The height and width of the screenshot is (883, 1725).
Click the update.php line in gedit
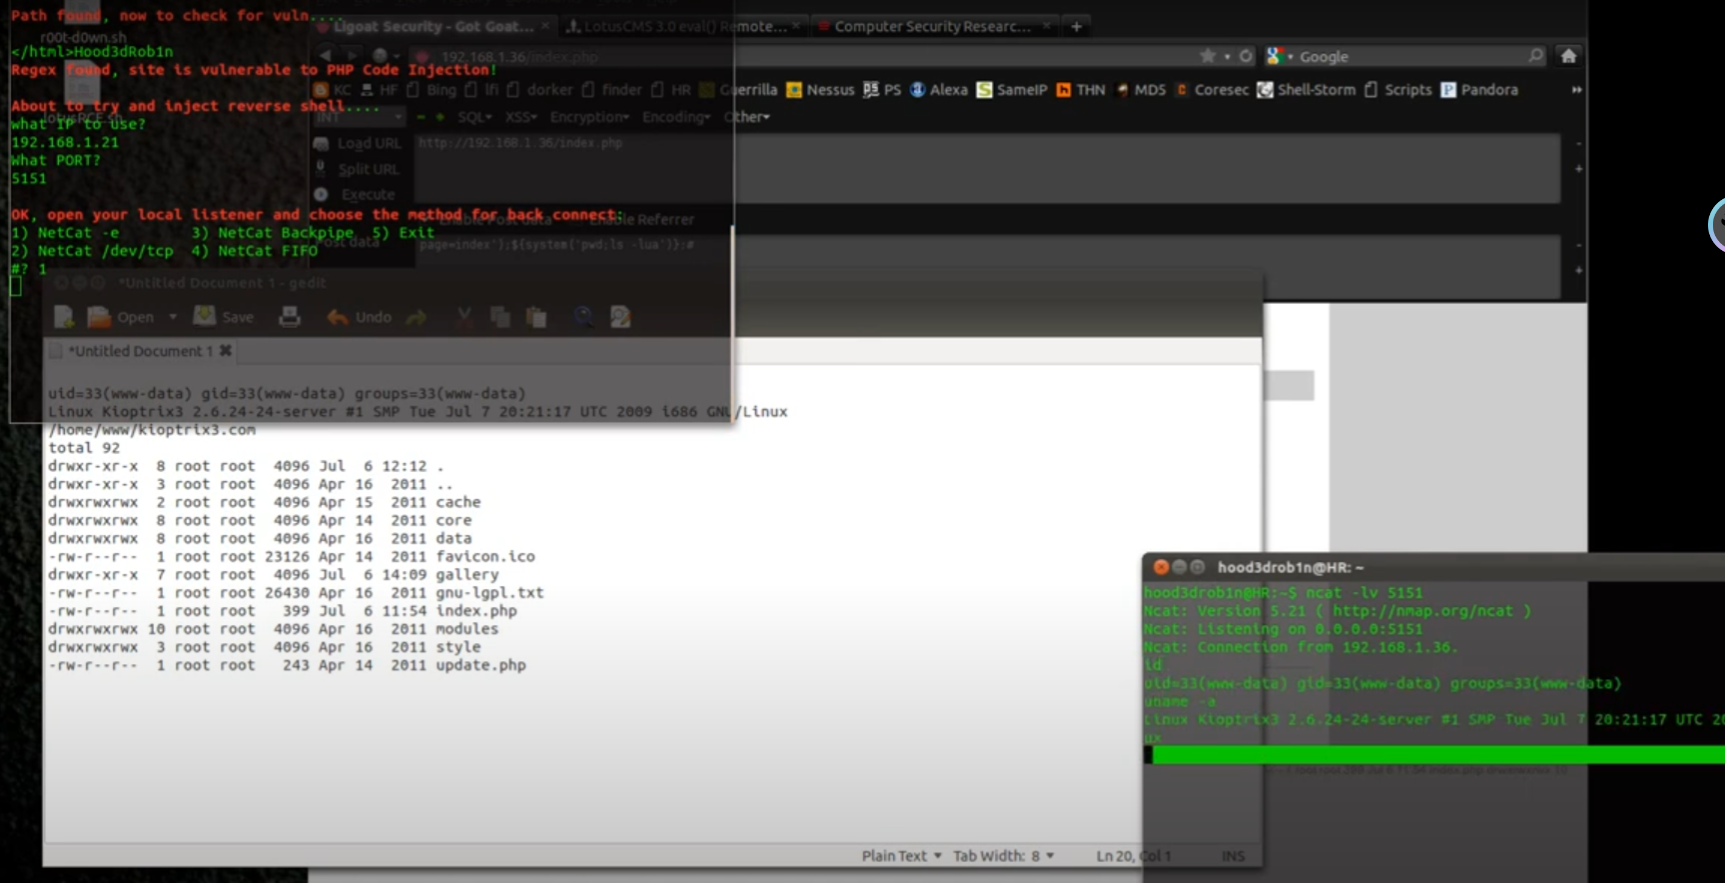pyautogui.click(x=287, y=665)
